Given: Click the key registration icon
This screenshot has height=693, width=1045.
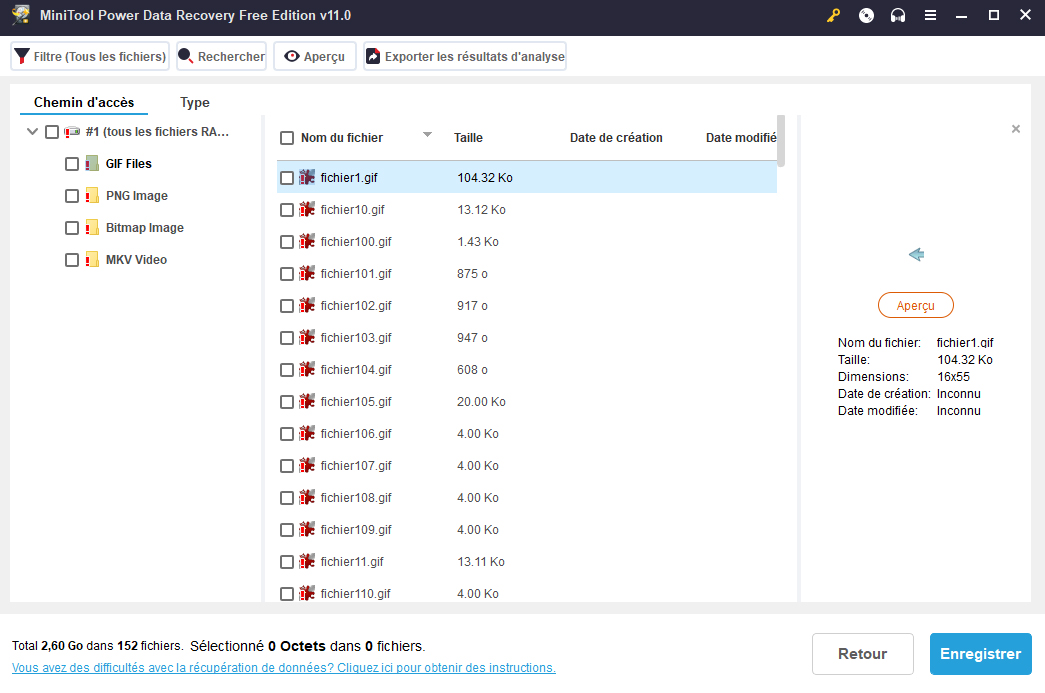Looking at the screenshot, I should pyautogui.click(x=833, y=16).
